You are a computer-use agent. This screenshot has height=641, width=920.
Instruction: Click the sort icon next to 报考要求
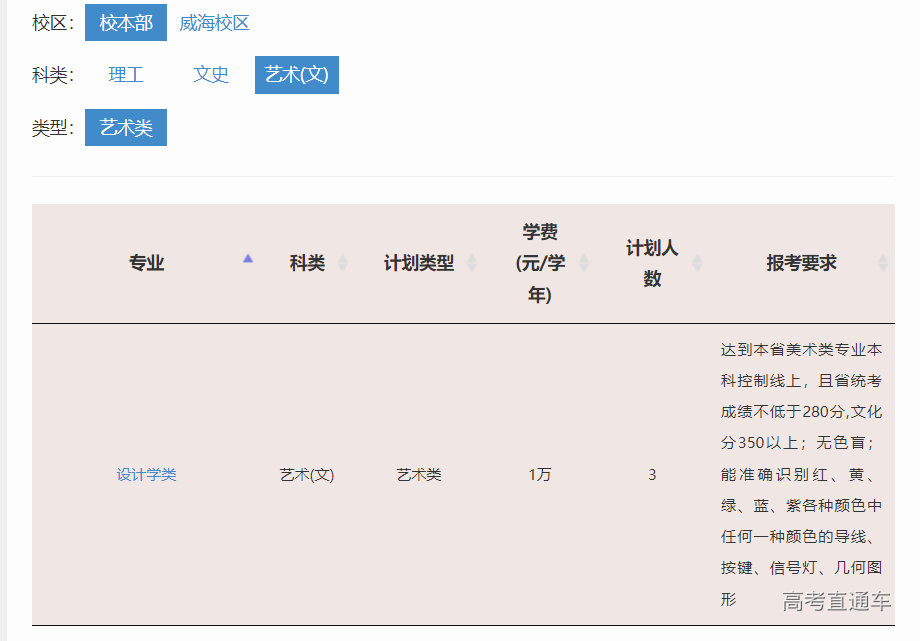[x=883, y=262]
